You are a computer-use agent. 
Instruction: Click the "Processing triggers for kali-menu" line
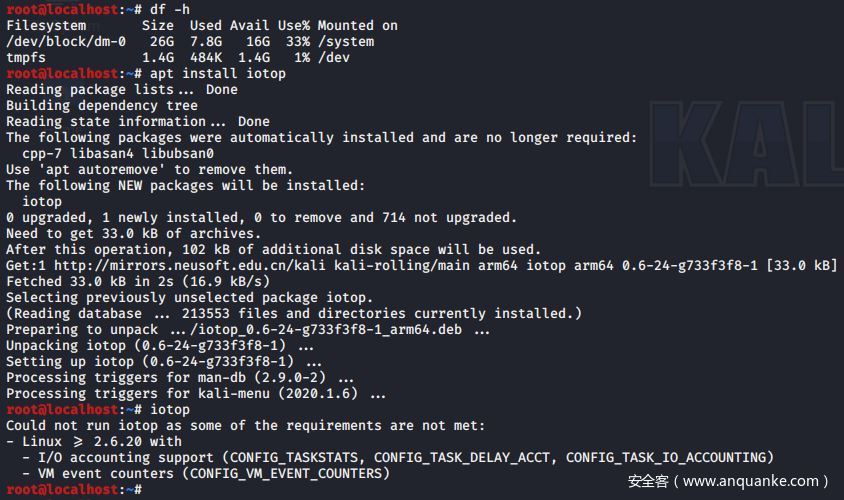pyautogui.click(x=196, y=393)
